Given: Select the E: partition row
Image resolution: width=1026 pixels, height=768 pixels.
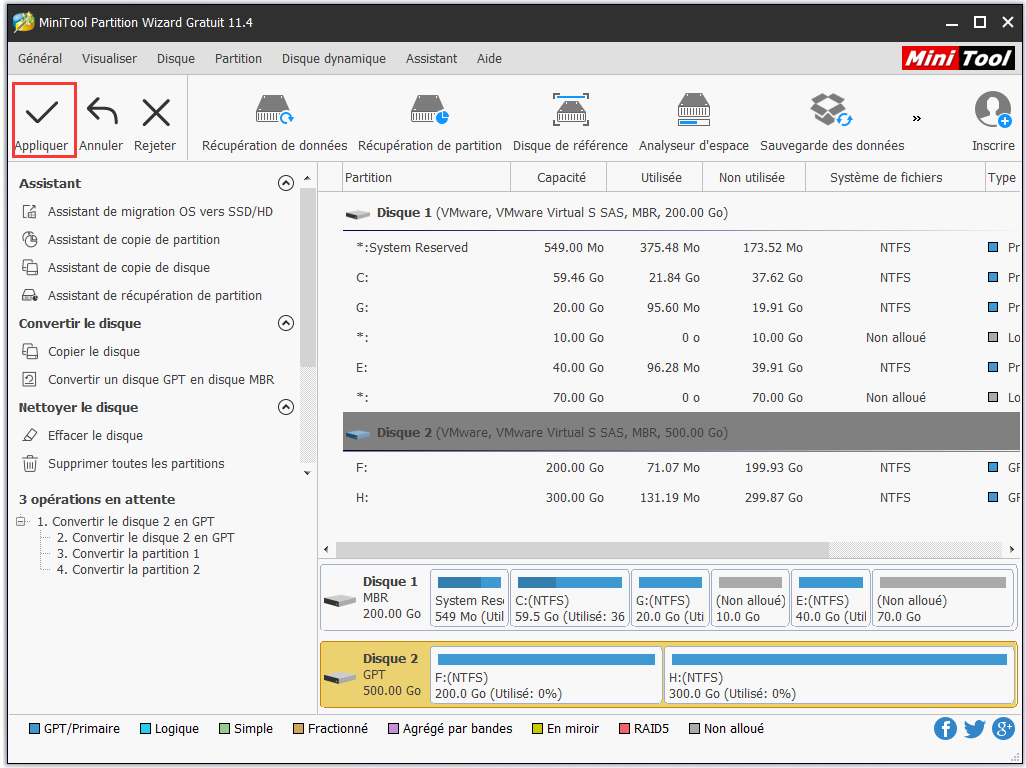Looking at the screenshot, I should point(681,368).
